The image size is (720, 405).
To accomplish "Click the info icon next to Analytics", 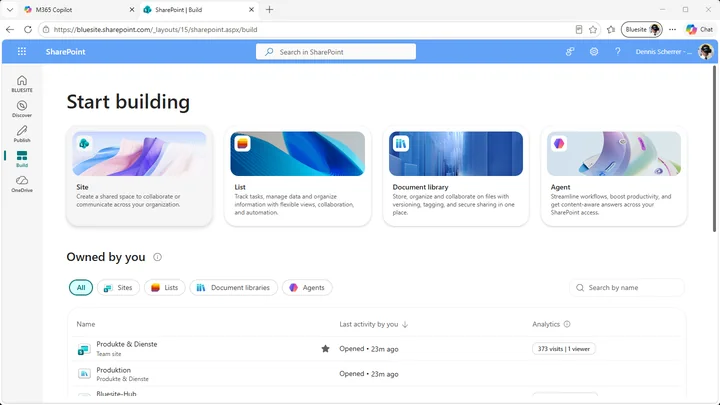I will pos(567,324).
